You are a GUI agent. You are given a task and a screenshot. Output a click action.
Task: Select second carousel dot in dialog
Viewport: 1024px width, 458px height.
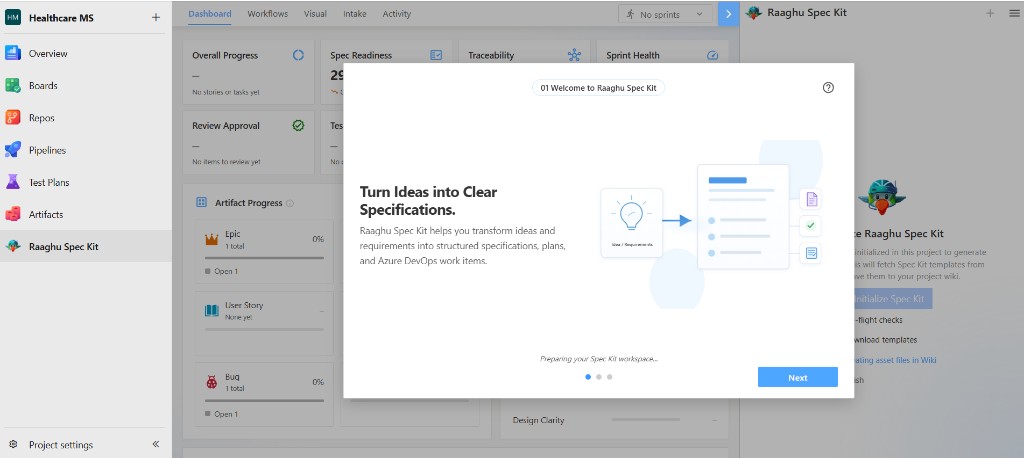(x=599, y=377)
